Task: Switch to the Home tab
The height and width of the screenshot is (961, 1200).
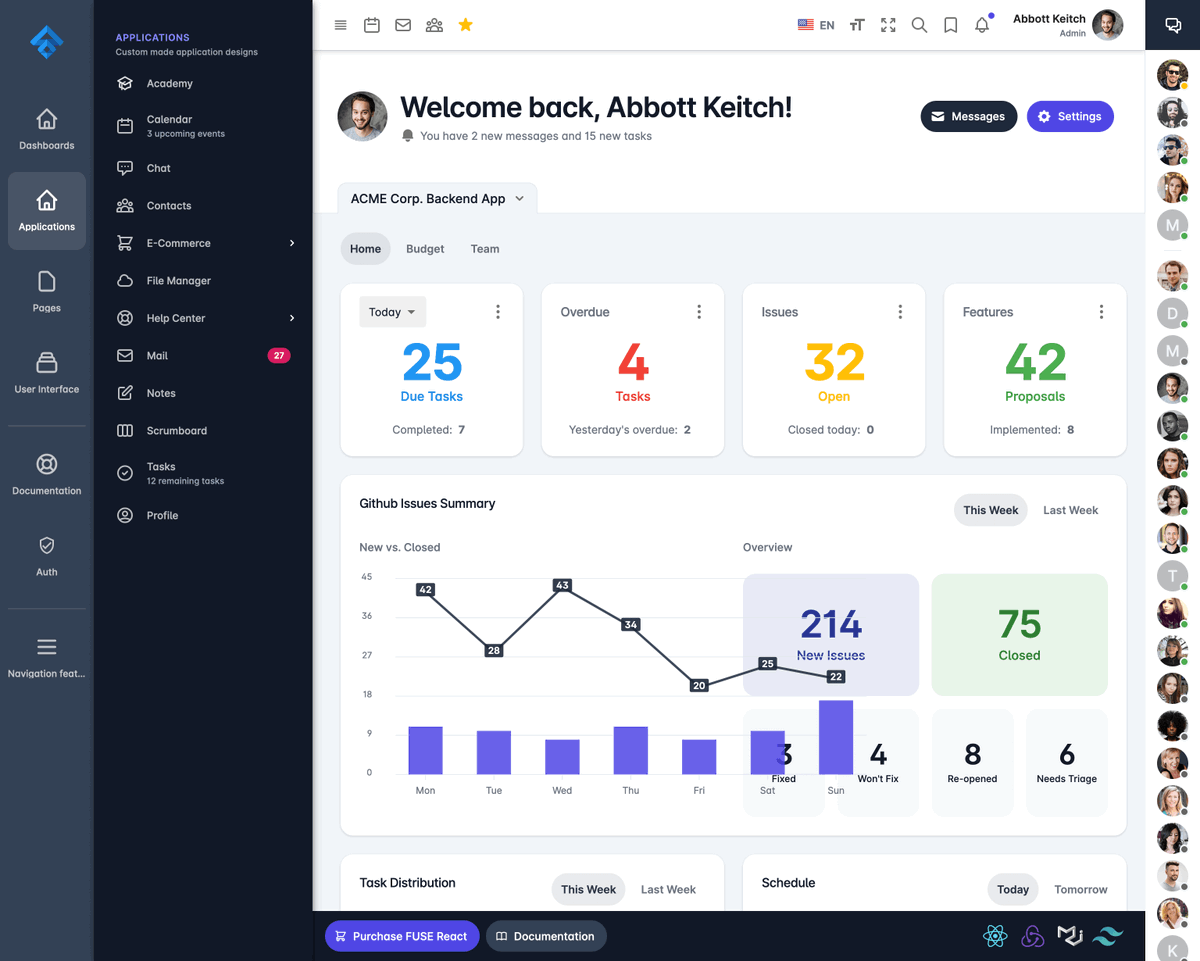Action: (365, 249)
